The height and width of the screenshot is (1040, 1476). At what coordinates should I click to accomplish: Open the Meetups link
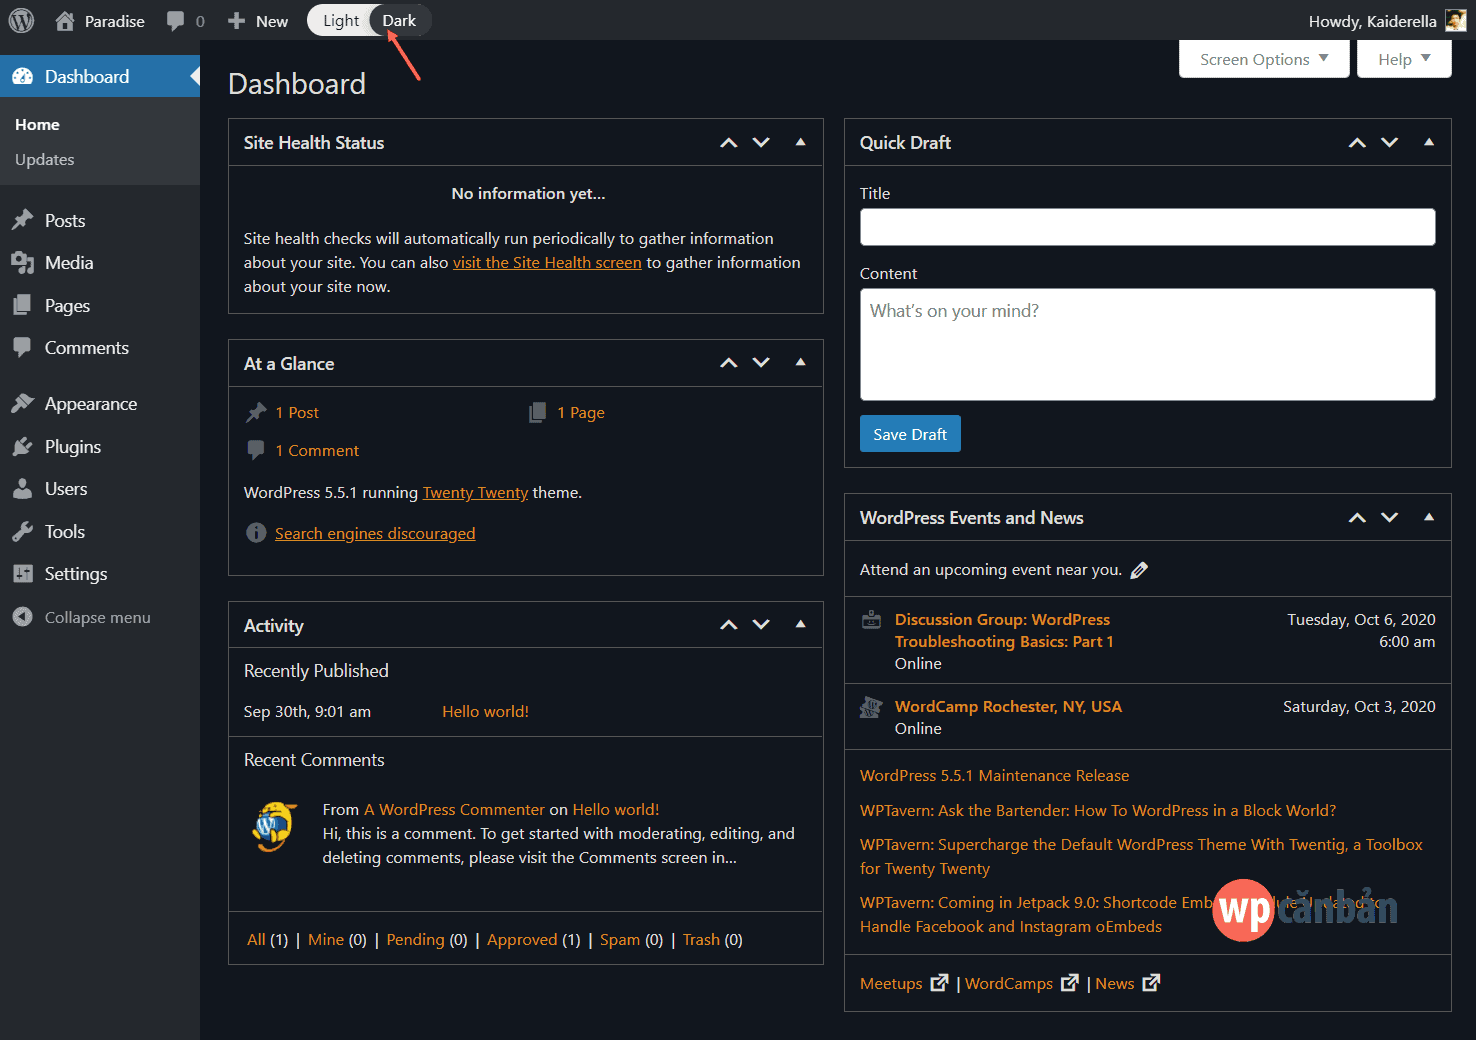(891, 984)
